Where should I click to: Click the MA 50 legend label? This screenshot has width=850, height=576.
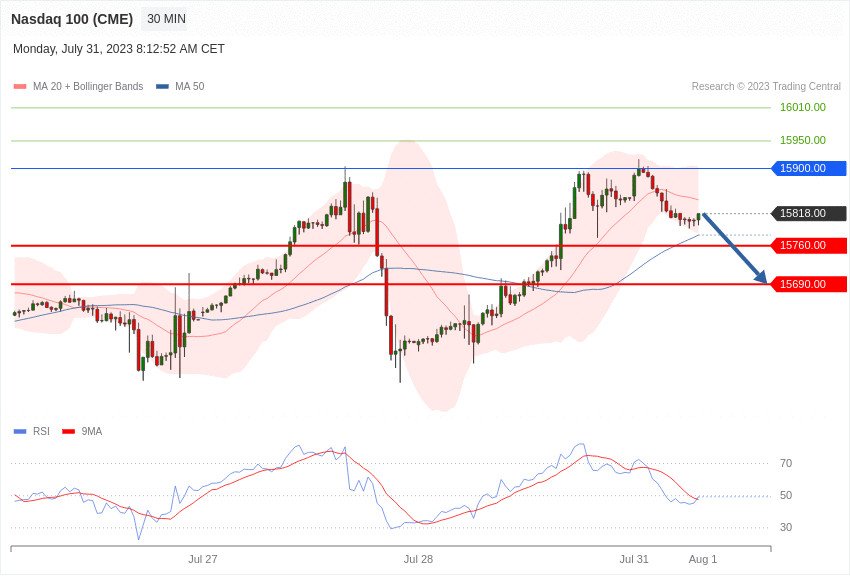(190, 87)
